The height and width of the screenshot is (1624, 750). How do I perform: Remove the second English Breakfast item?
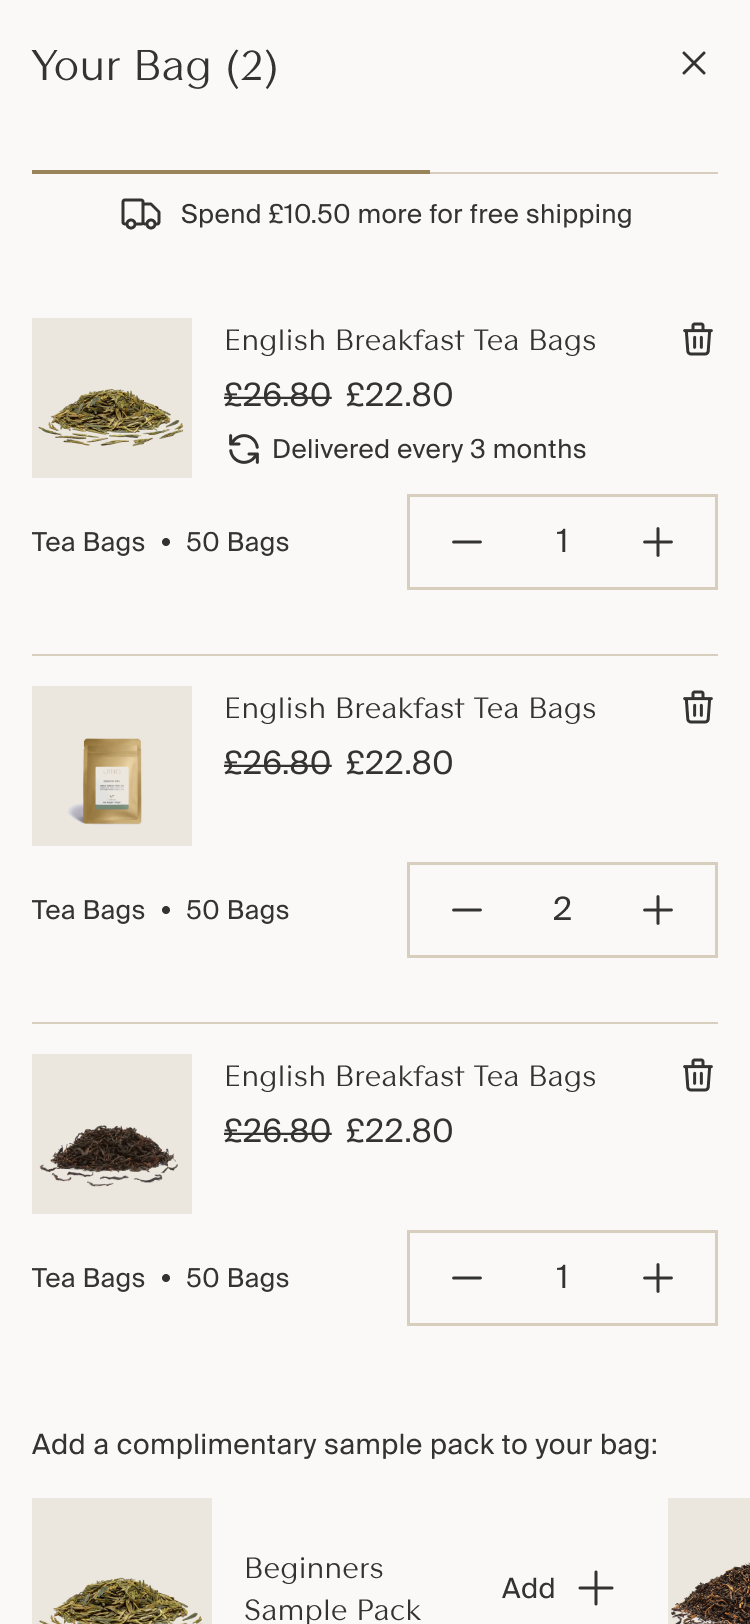pyautogui.click(x=697, y=708)
